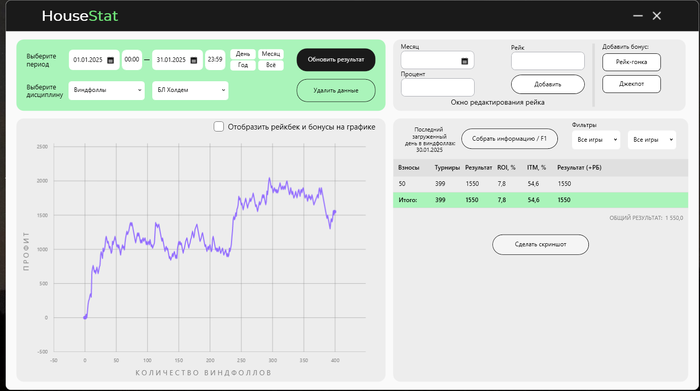Select the table row with buy-in 50
700x391 pixels.
[540, 184]
